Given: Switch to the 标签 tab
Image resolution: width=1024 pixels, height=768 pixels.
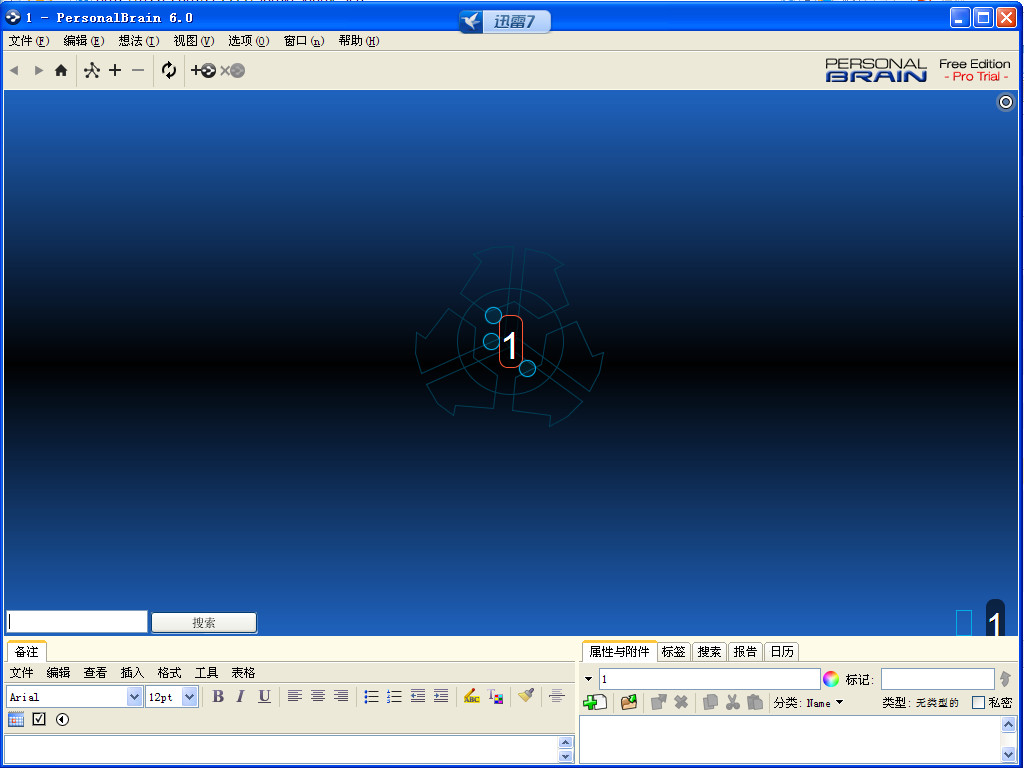Looking at the screenshot, I should 673,651.
